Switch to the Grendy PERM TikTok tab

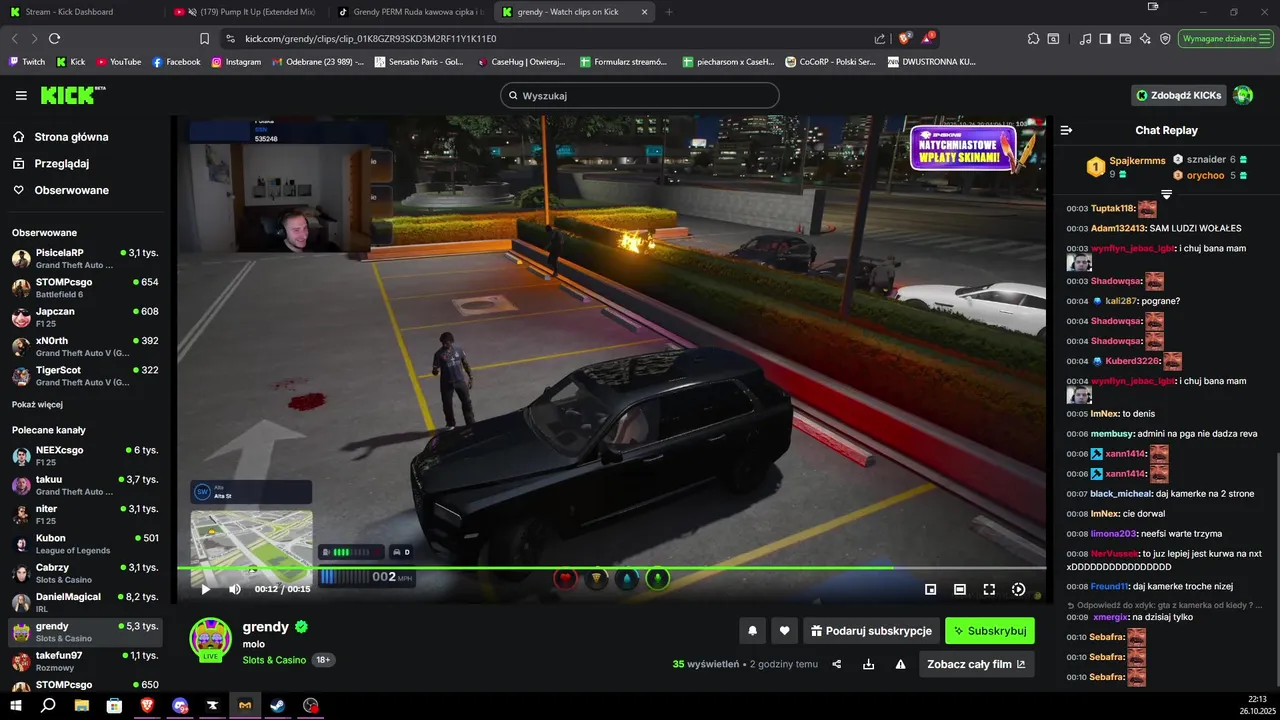pyautogui.click(x=411, y=12)
